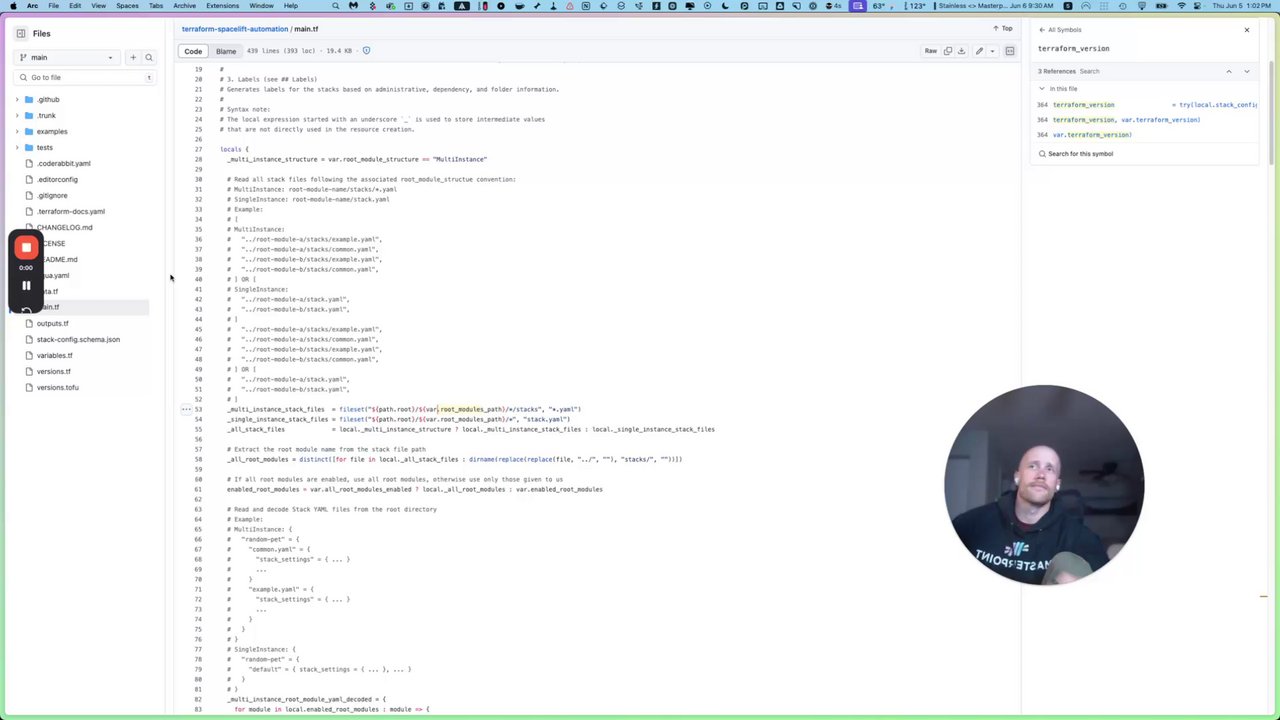
Task: Expand the tests folder chevron
Action: 17,147
